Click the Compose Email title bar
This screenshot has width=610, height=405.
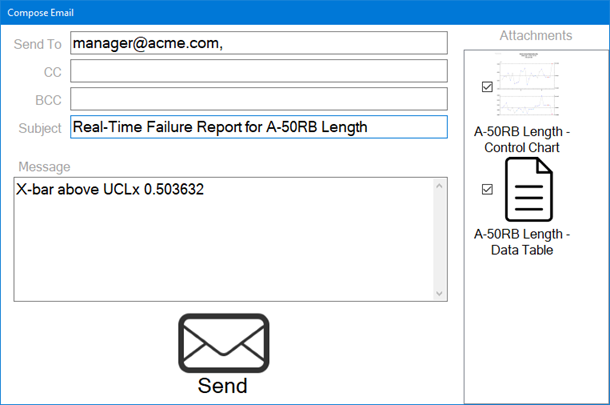(300, 12)
